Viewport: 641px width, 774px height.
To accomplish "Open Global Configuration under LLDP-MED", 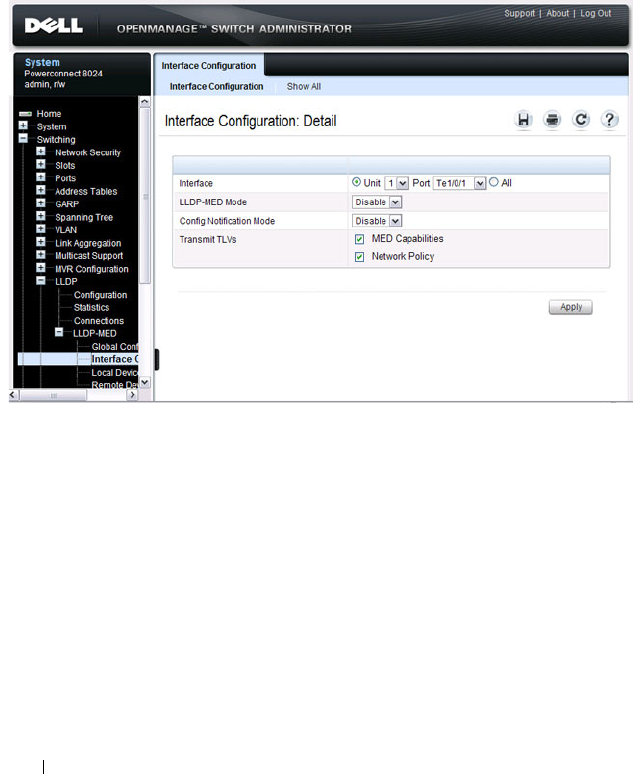I will click(x=114, y=347).
